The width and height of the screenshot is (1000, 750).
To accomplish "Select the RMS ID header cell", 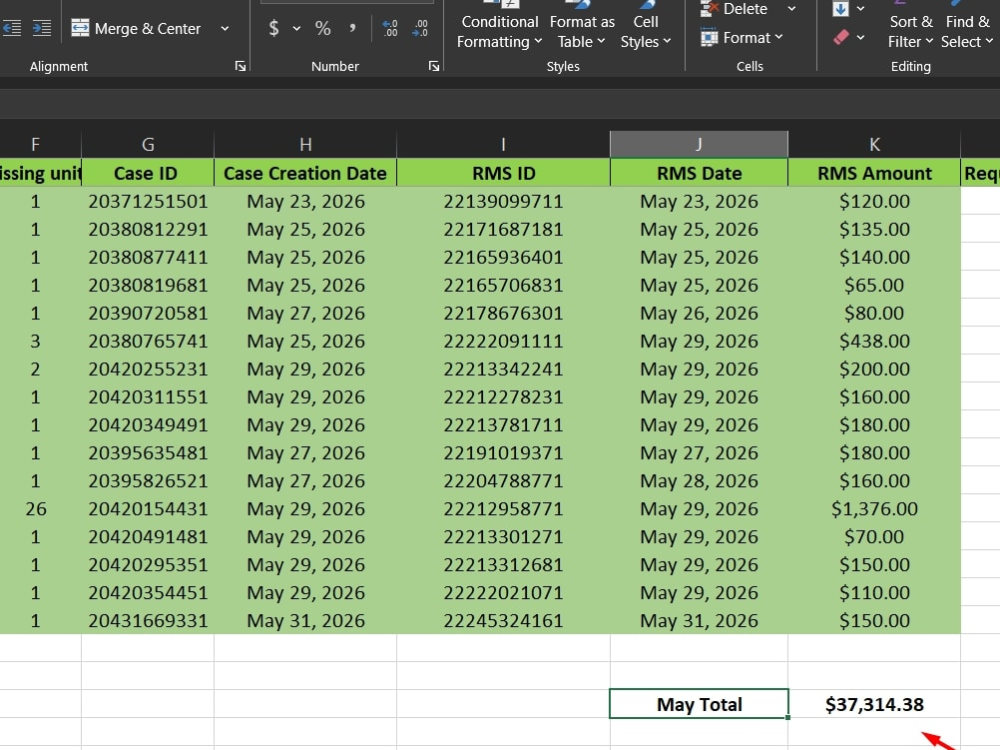I will 503,173.
